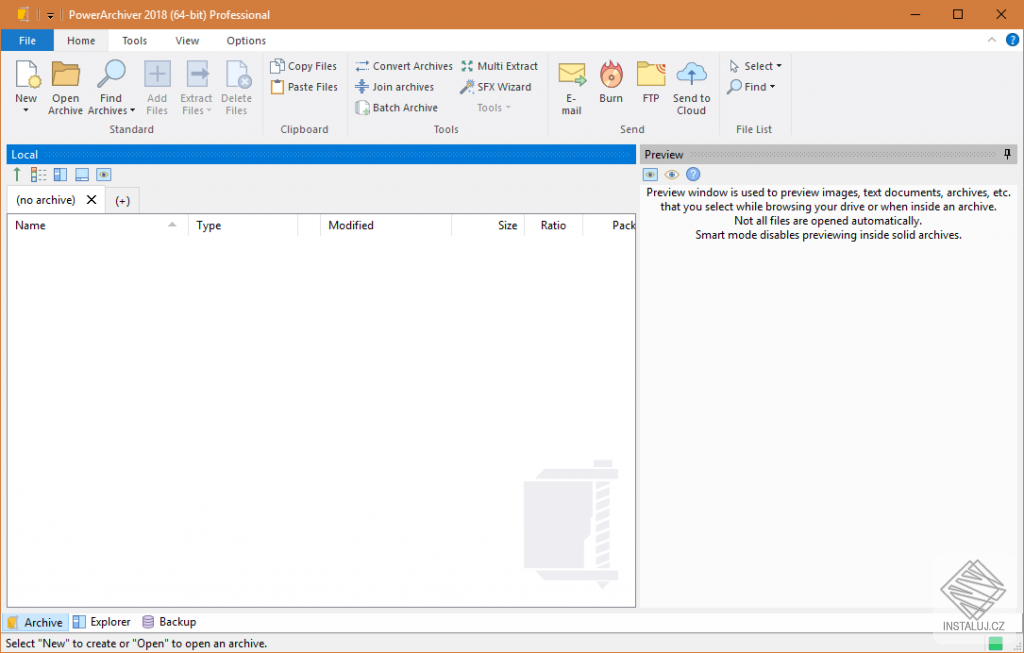Click the green status indicator in status bar
The width and height of the screenshot is (1024, 653).
[x=995, y=644]
